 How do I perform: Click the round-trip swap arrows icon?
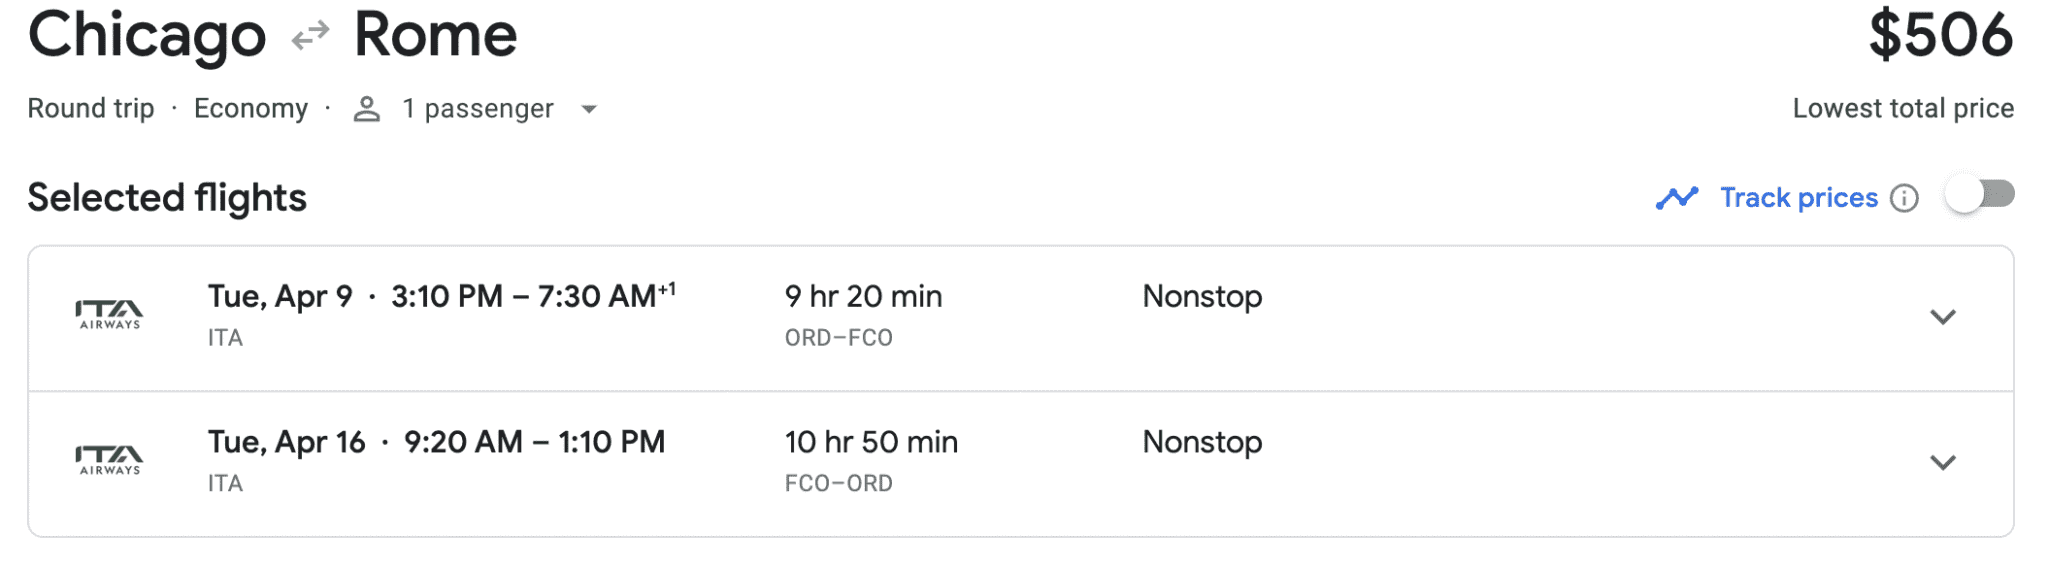tap(310, 37)
